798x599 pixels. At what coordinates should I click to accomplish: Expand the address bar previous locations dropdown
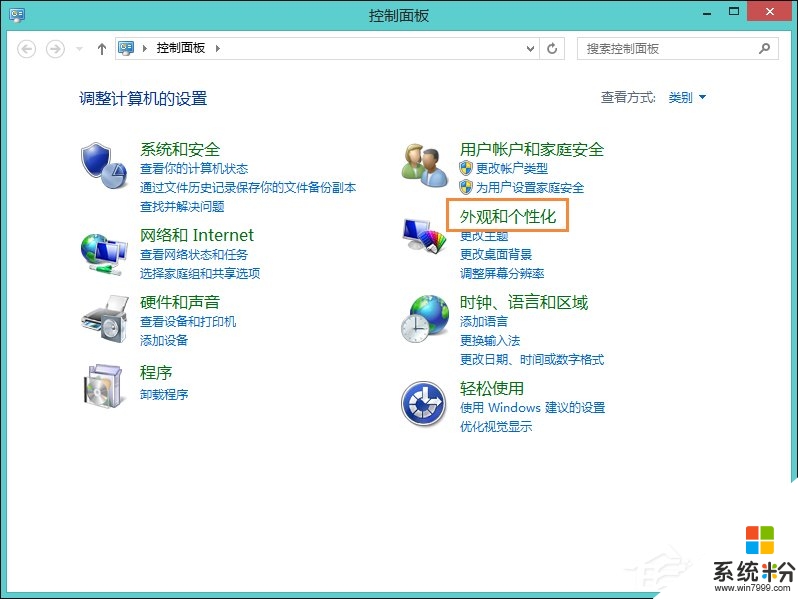[x=530, y=48]
